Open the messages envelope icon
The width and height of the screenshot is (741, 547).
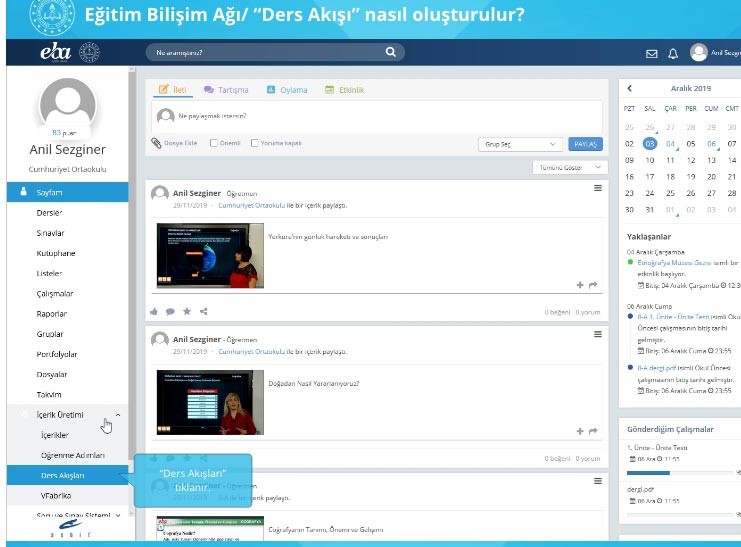tap(652, 53)
